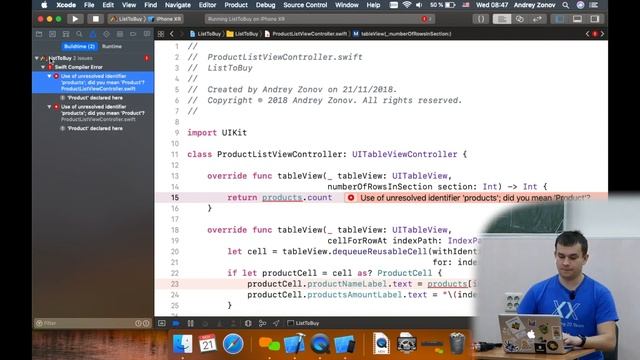Select the Version editor button

537,19
